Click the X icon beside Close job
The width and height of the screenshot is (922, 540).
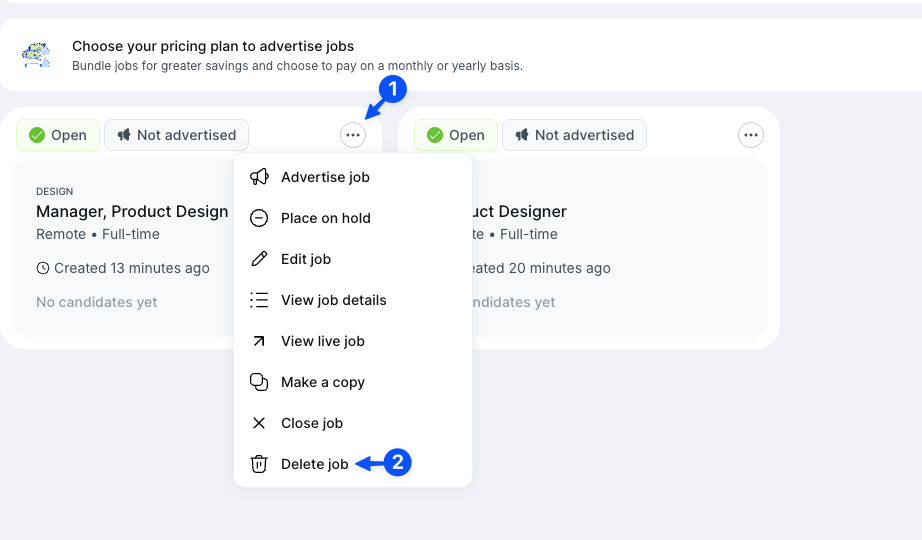[259, 423]
